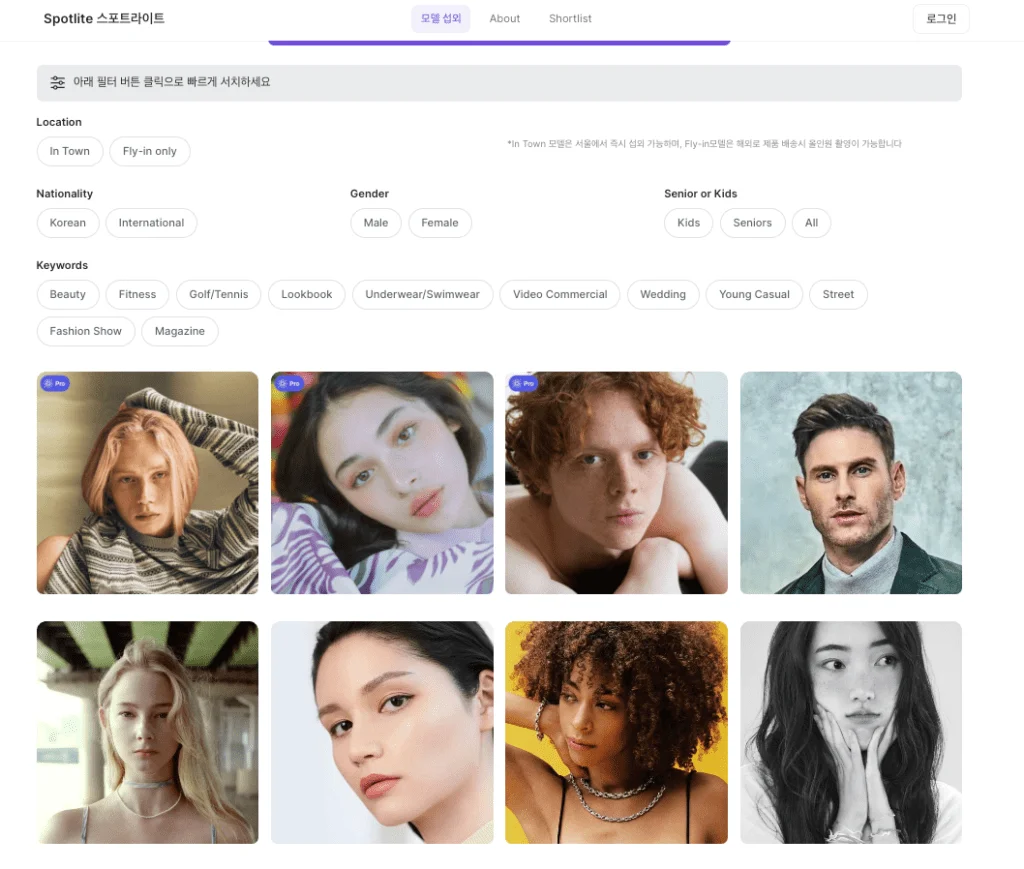Open the About page

pos(505,19)
